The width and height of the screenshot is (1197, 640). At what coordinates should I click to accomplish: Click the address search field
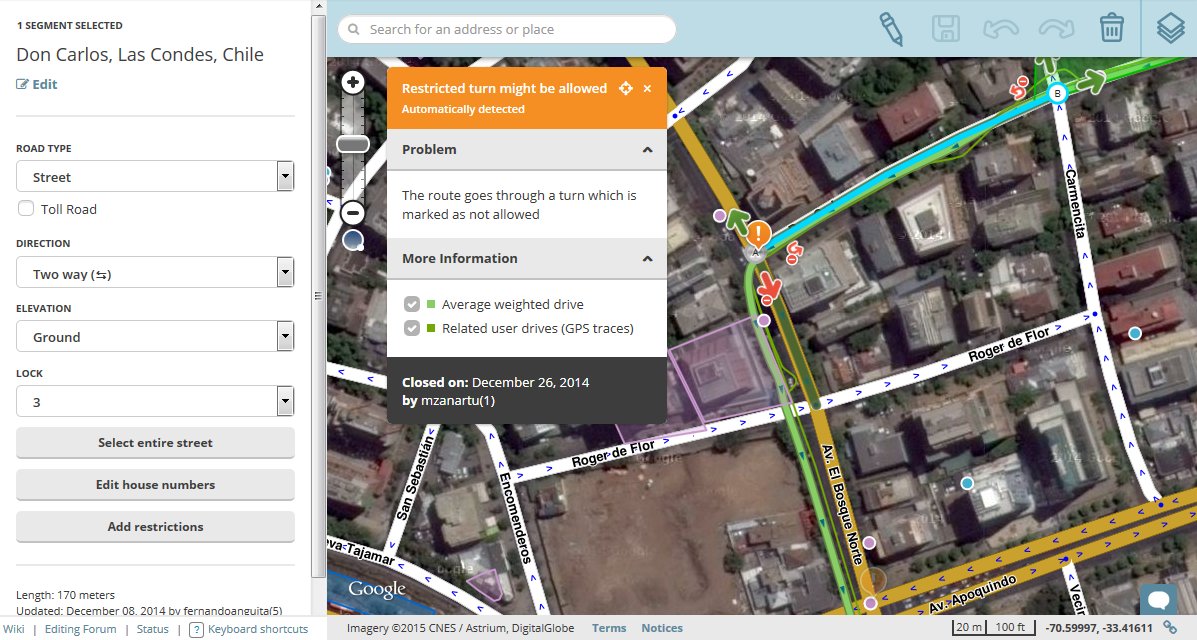coord(507,30)
